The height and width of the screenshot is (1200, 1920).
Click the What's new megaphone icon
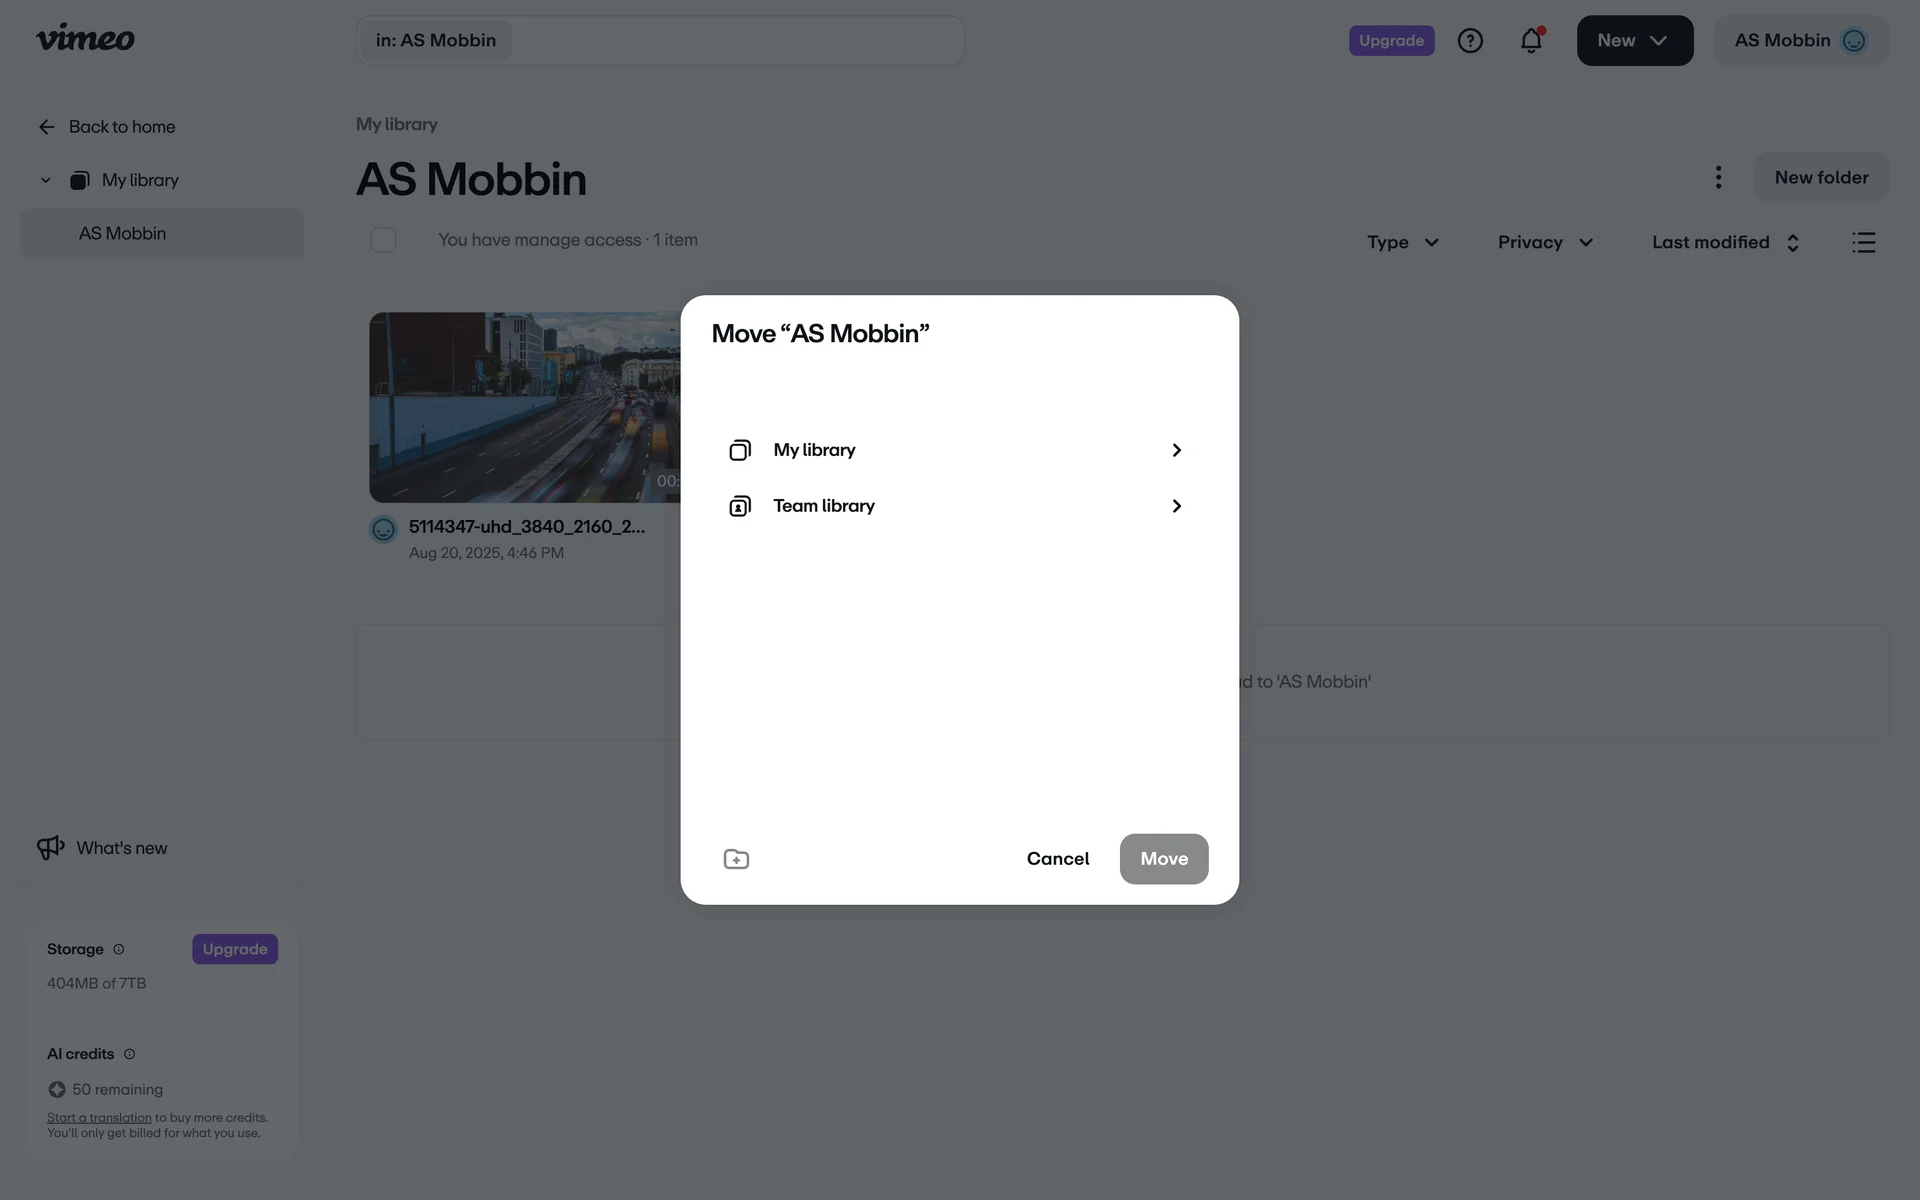point(50,848)
